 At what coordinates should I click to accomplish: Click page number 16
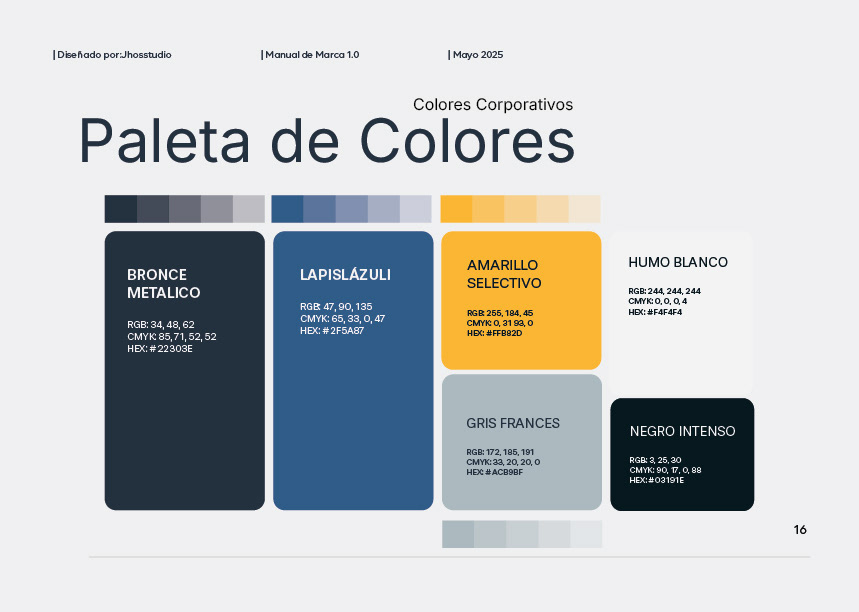[x=800, y=530]
